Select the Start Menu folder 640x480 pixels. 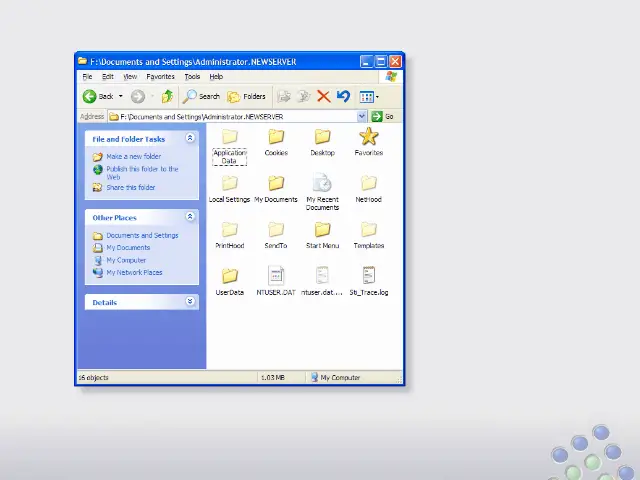pyautogui.click(x=322, y=230)
